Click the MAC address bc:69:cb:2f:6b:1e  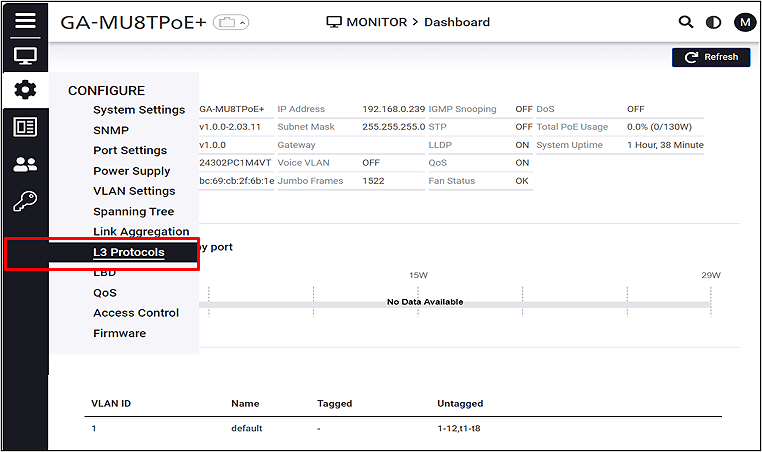point(237,181)
